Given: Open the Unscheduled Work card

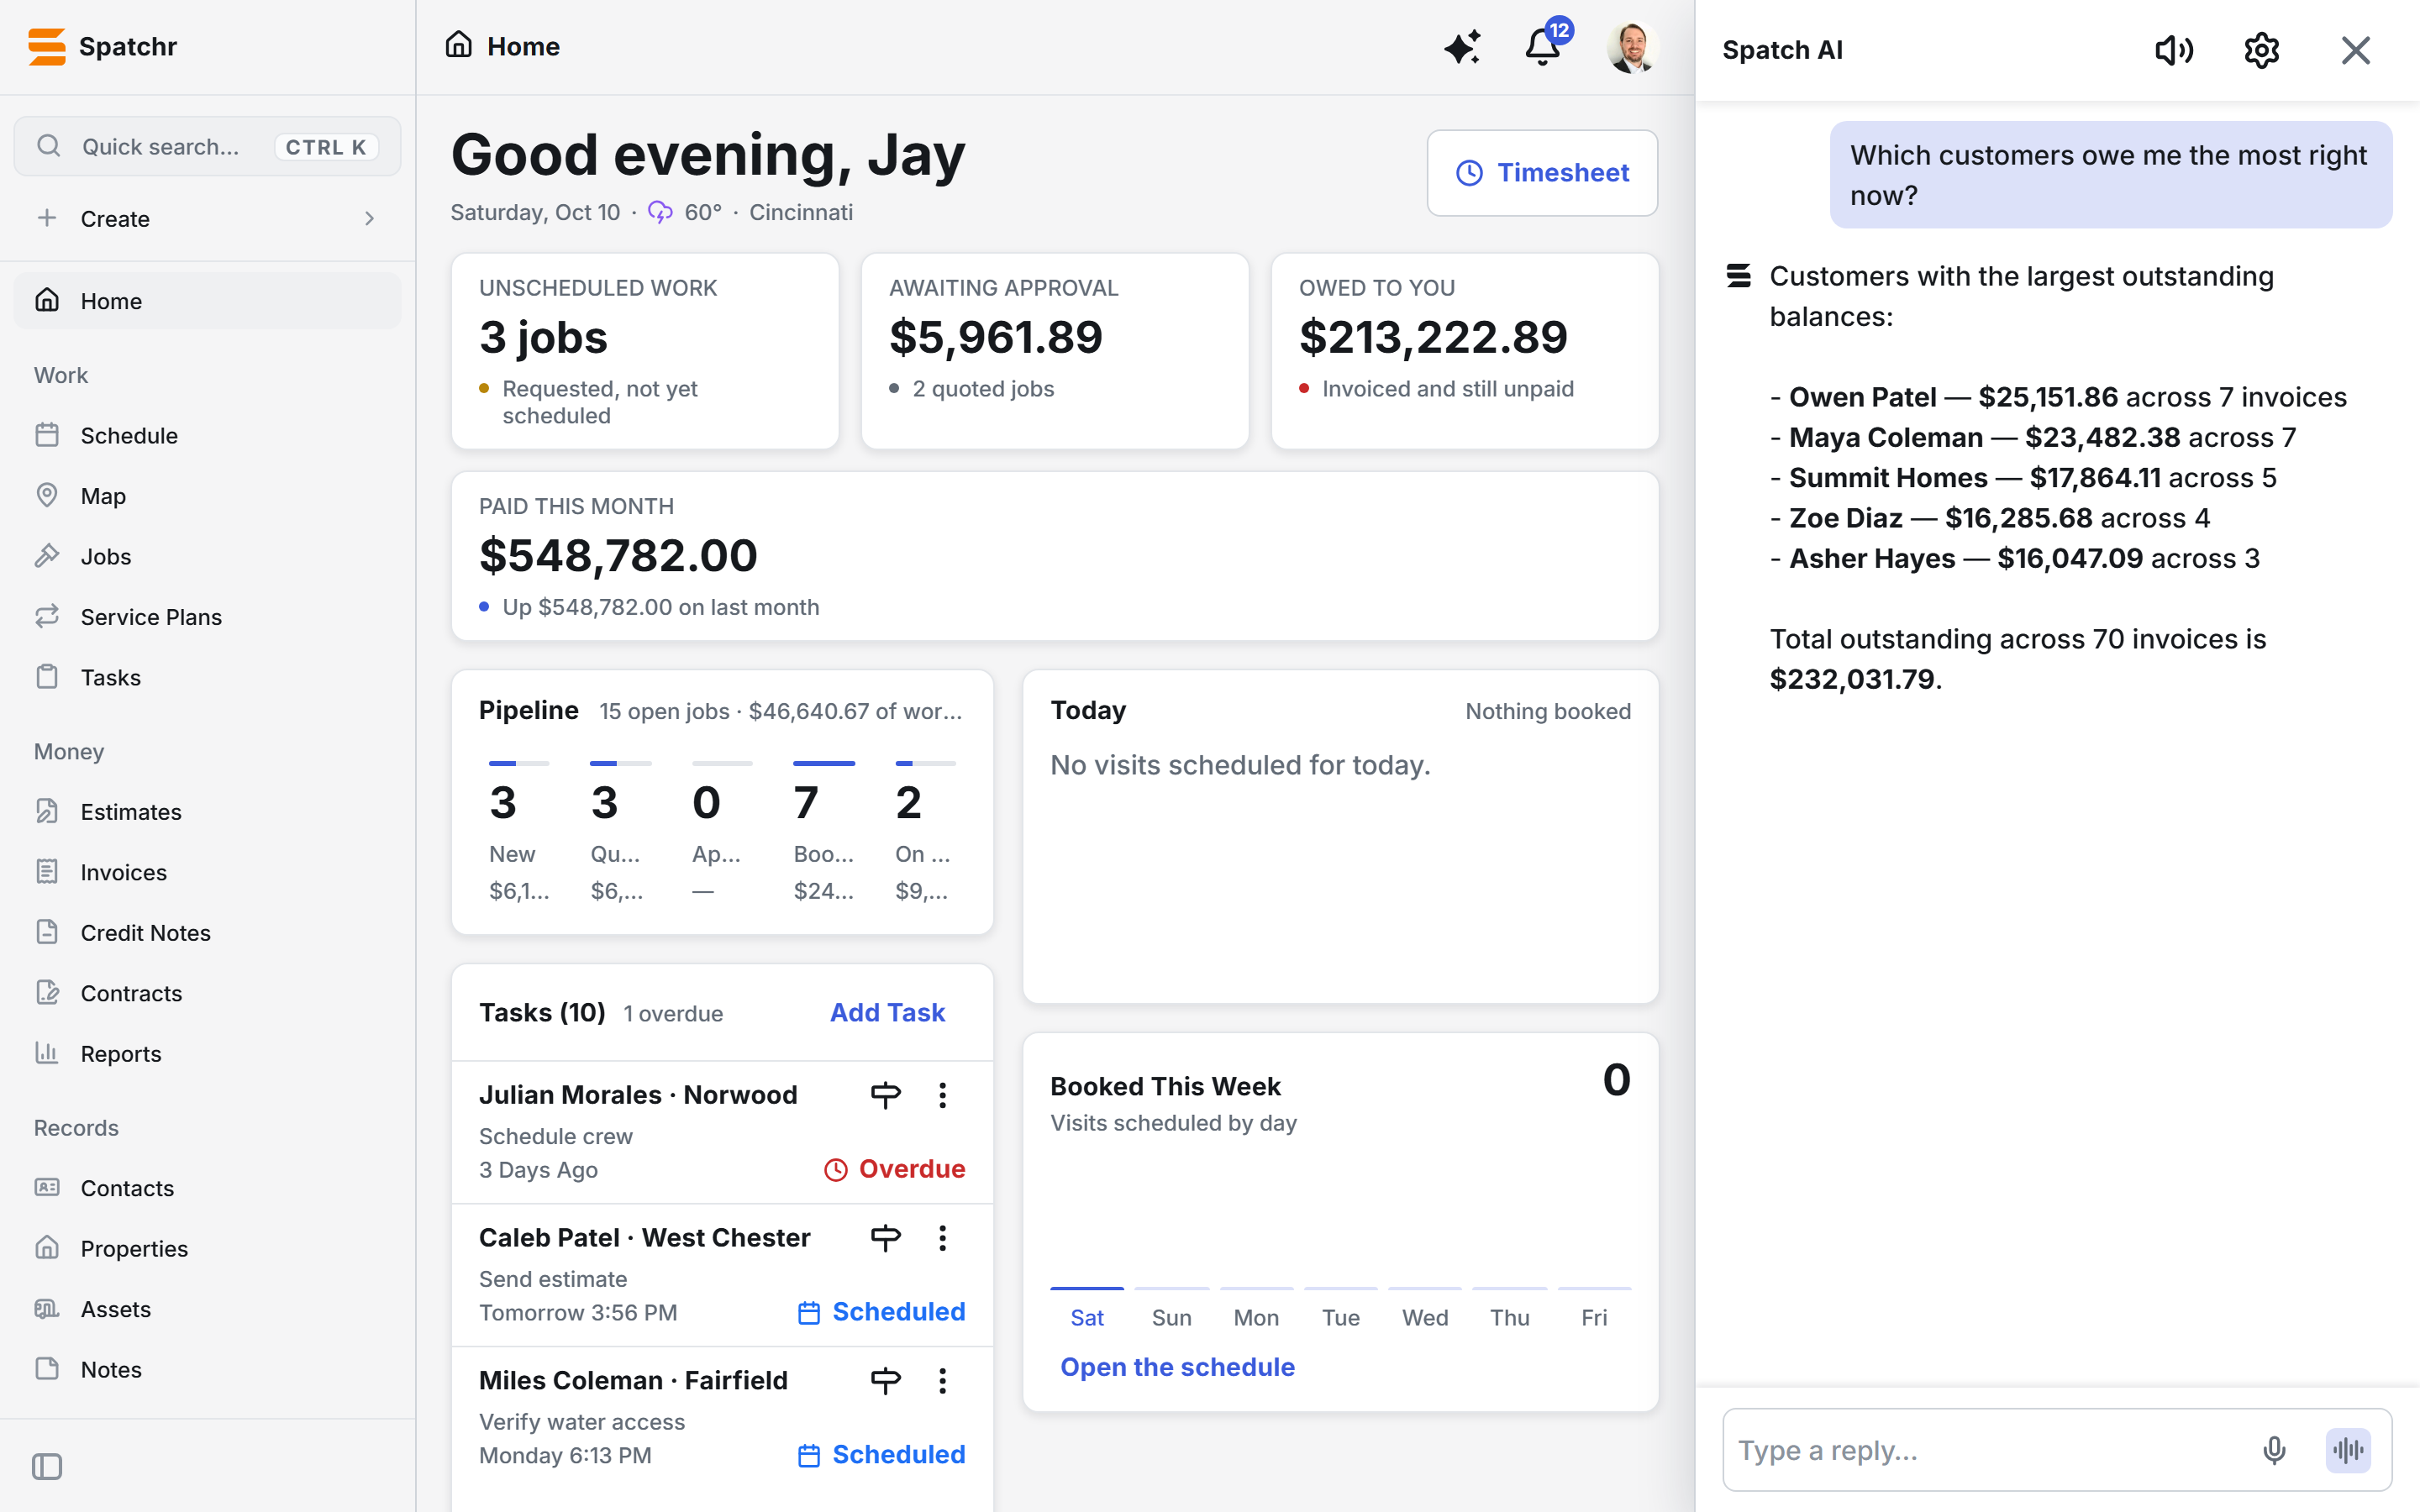Looking at the screenshot, I should point(645,351).
